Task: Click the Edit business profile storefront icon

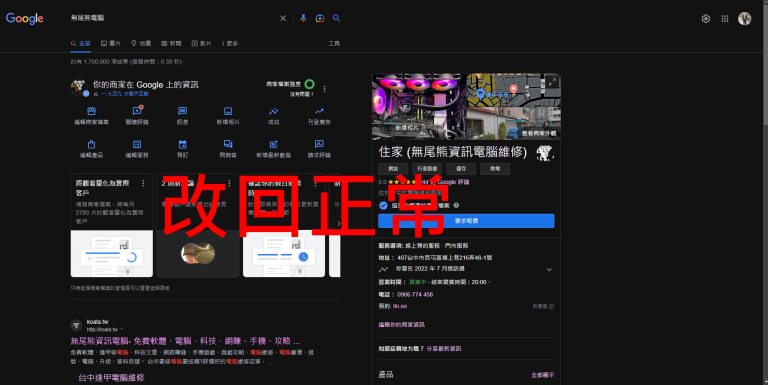Action: [x=91, y=111]
